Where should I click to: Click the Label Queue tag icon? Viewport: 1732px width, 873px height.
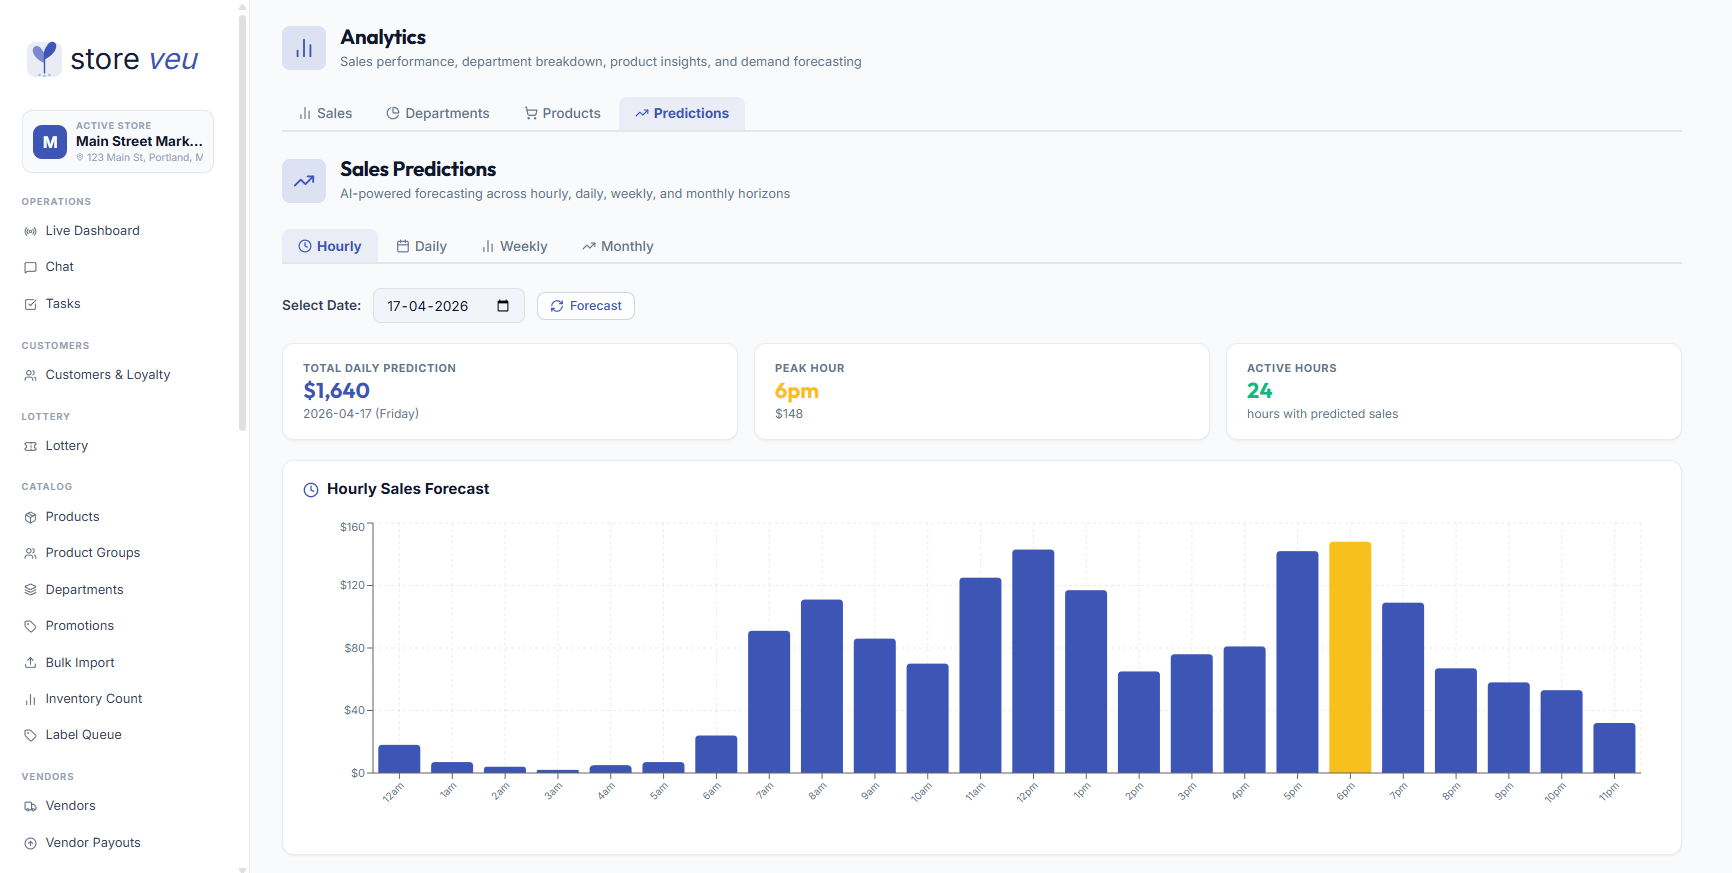pos(30,735)
